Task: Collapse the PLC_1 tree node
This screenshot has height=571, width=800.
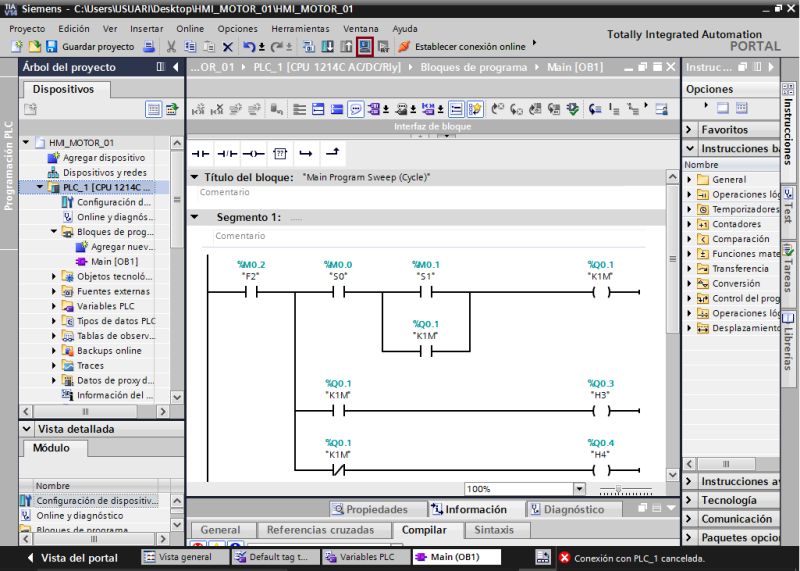Action: (40, 187)
